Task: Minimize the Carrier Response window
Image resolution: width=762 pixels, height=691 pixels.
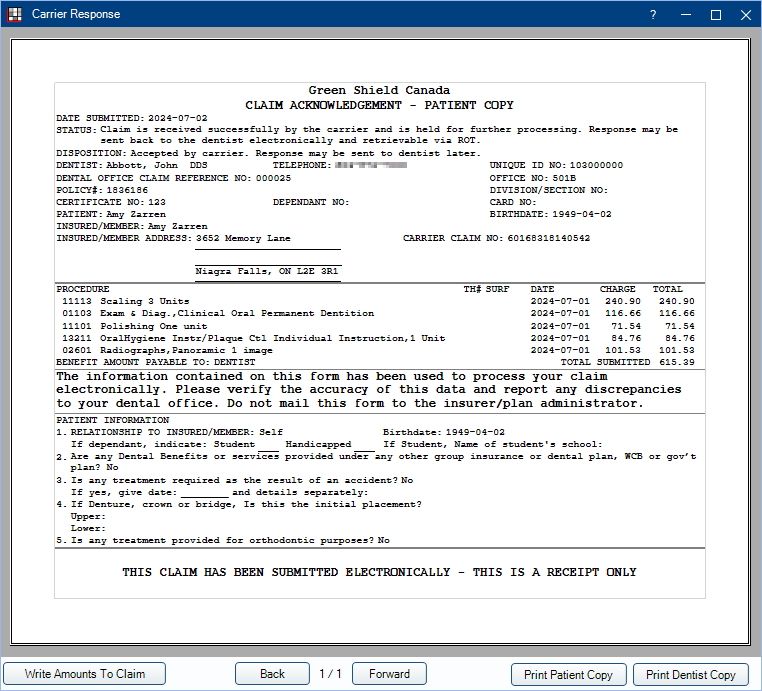Action: point(686,15)
